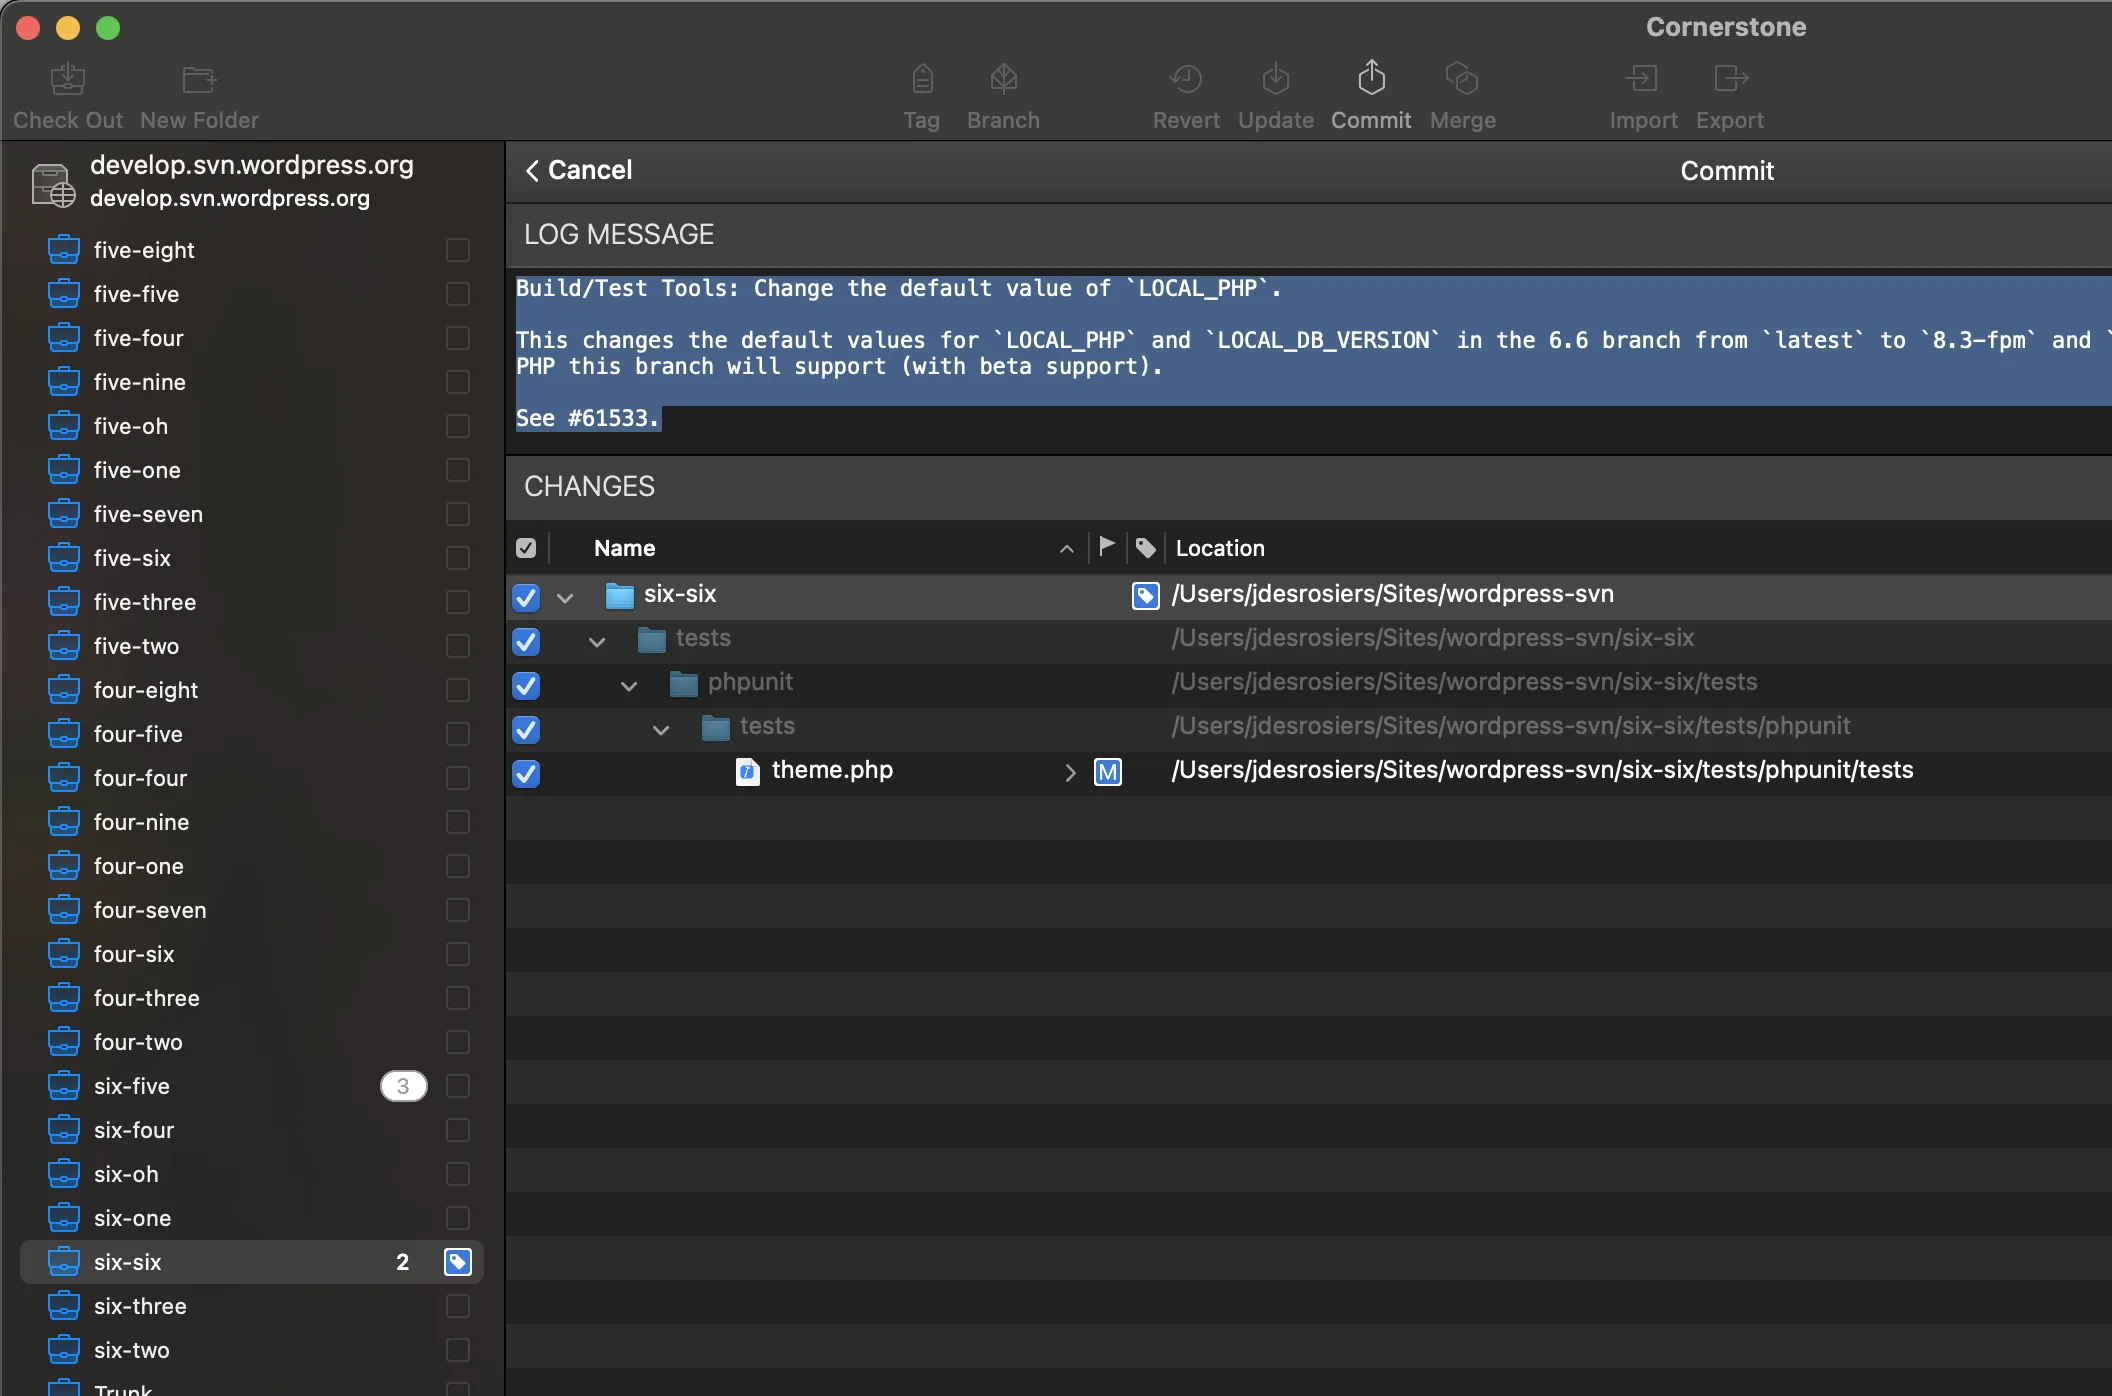Collapse the six-six folder in the Changes list
Viewport: 2112px width, 1396px height.
click(x=565, y=598)
